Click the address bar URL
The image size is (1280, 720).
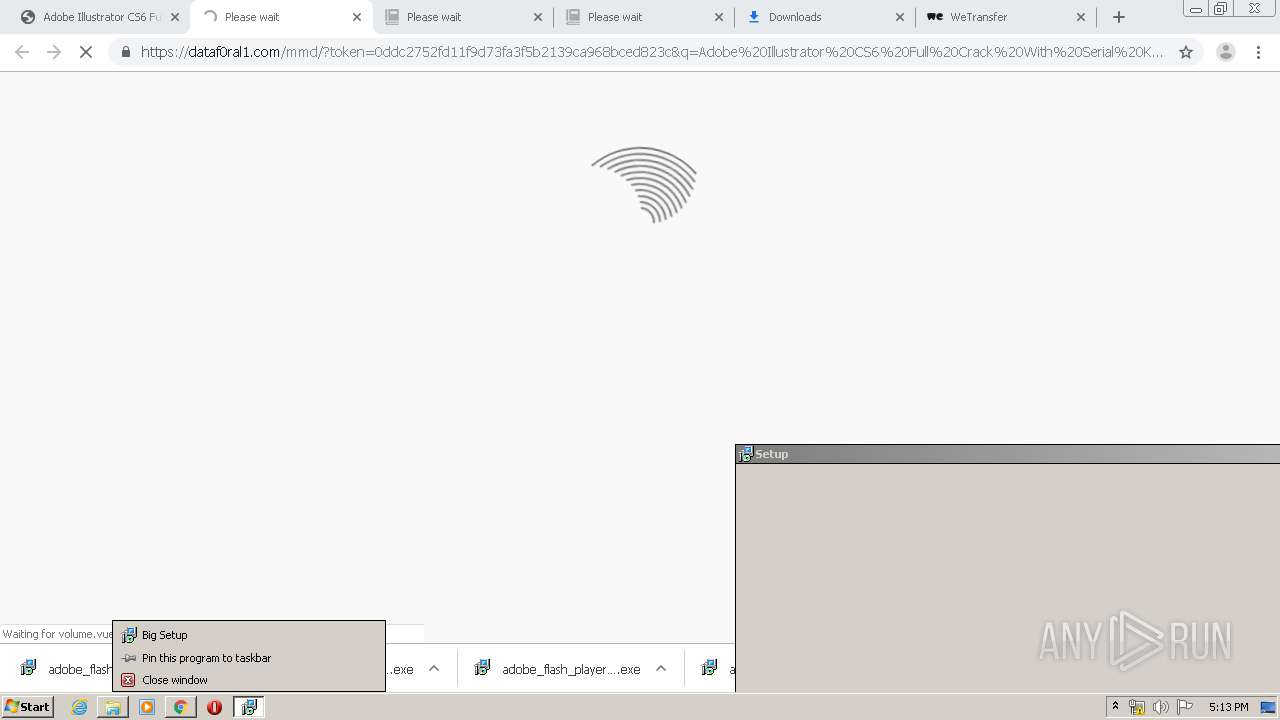pos(652,52)
